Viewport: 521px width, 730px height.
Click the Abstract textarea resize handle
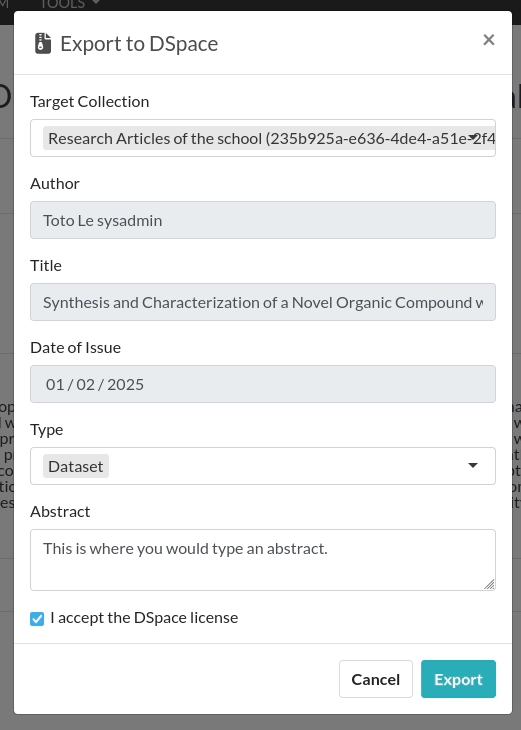pos(489,584)
